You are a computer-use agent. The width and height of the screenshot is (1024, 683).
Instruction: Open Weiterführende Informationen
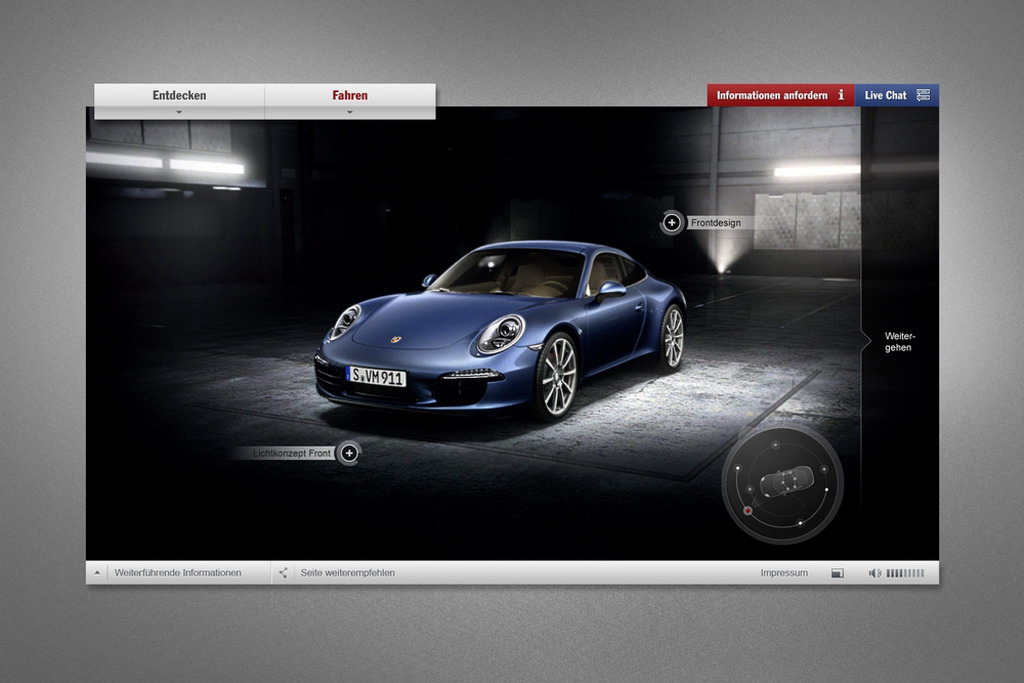point(178,573)
